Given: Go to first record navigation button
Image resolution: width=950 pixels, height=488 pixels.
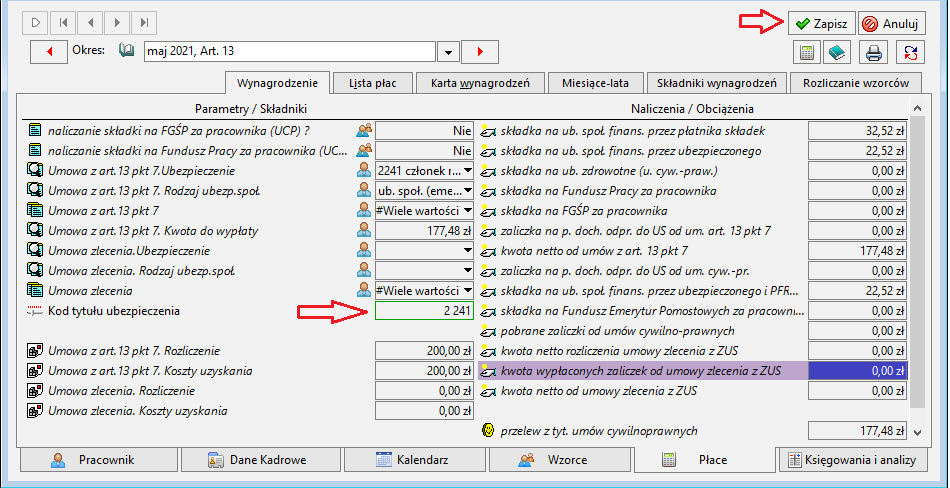Looking at the screenshot, I should click(x=63, y=23).
